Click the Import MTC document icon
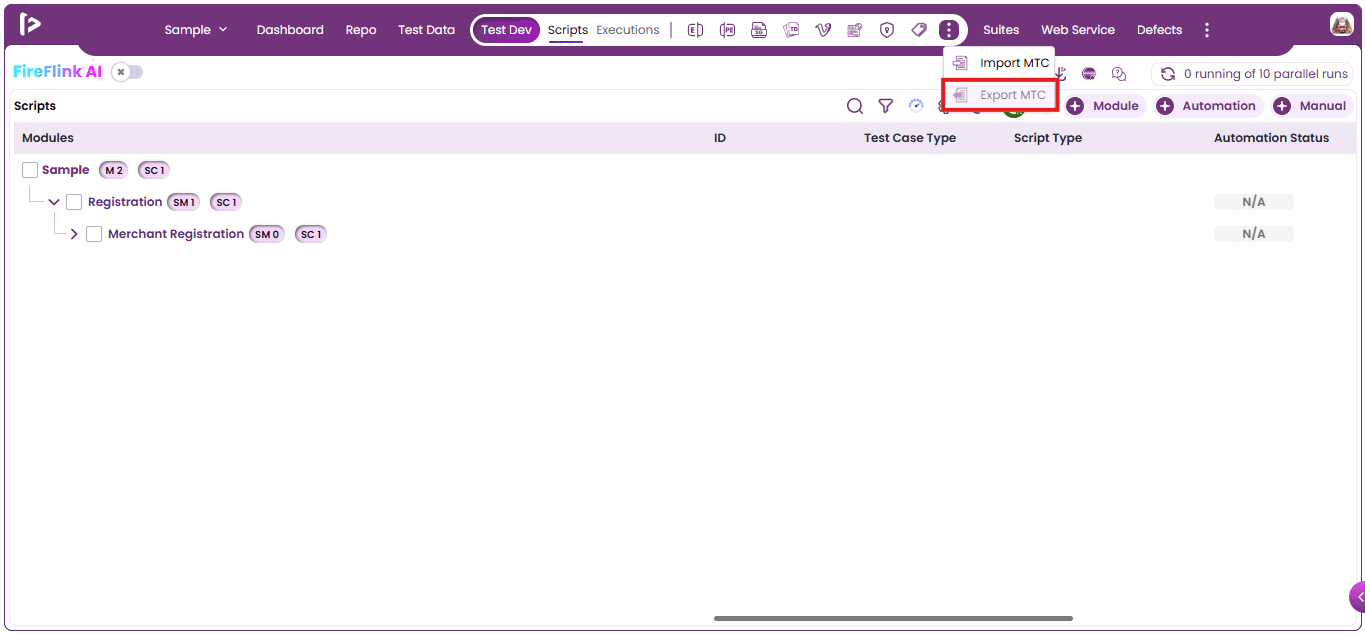1365x633 pixels. click(x=960, y=63)
